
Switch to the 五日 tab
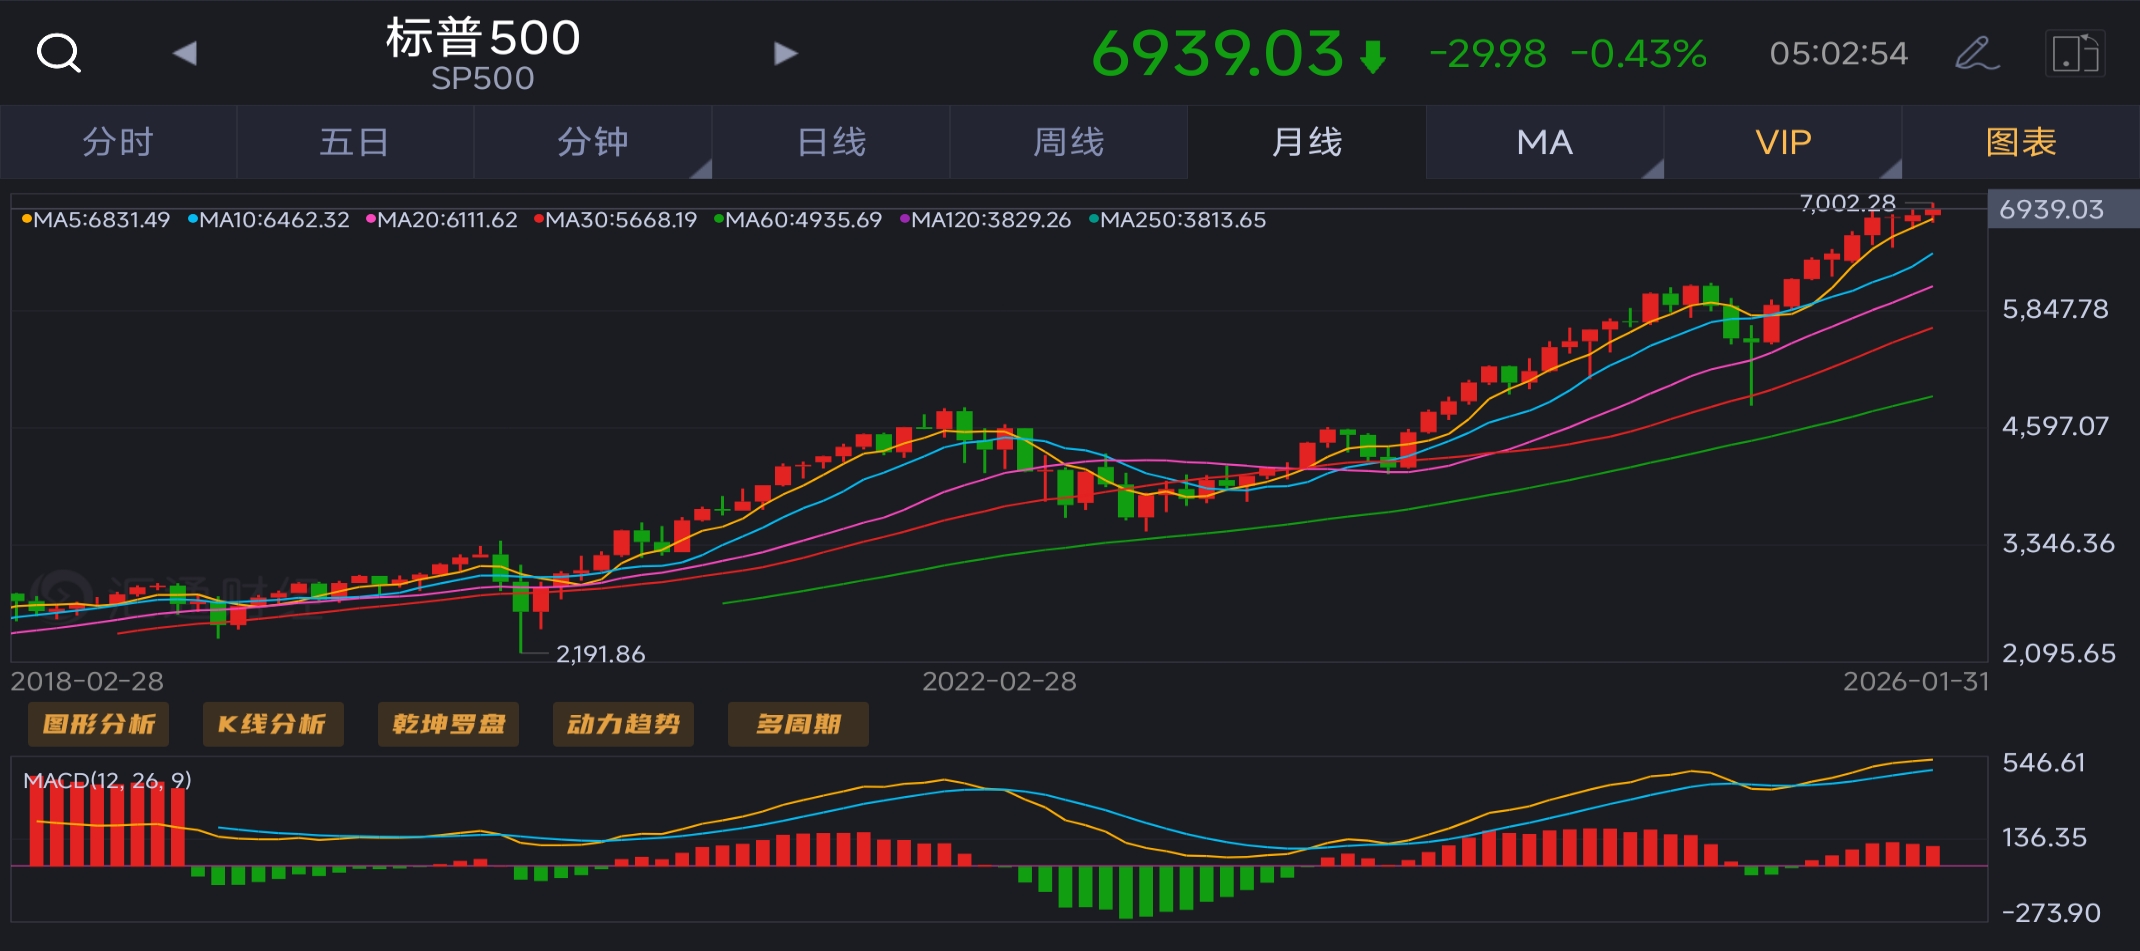355,142
